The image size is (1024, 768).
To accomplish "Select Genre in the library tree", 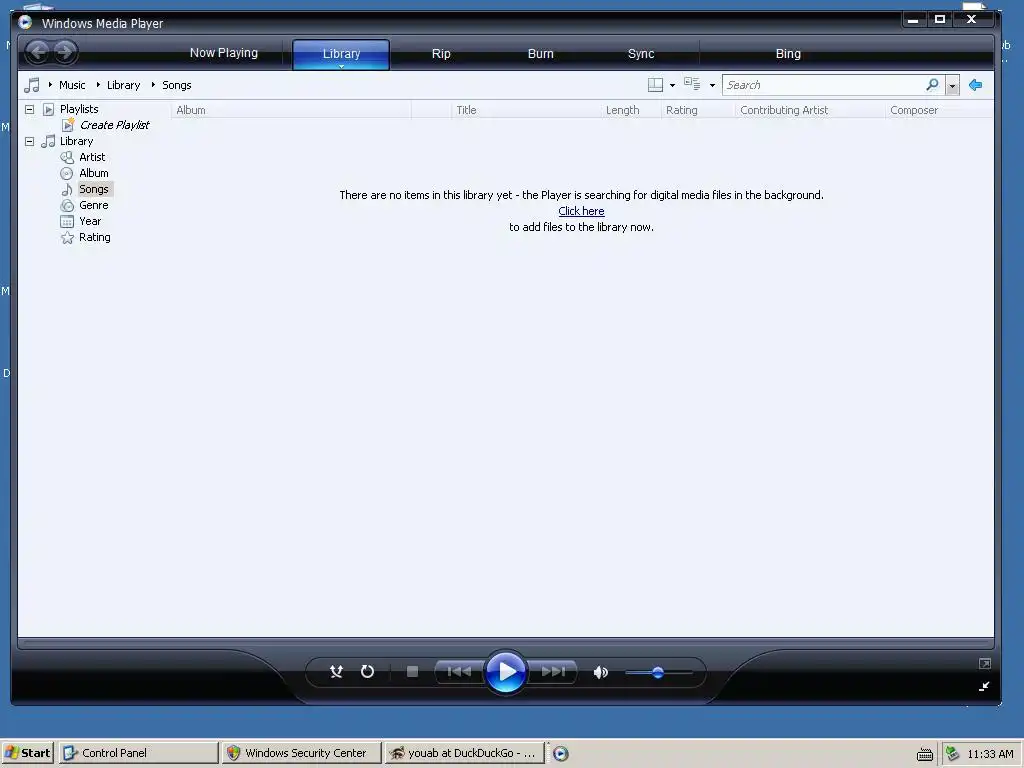I will [x=93, y=205].
